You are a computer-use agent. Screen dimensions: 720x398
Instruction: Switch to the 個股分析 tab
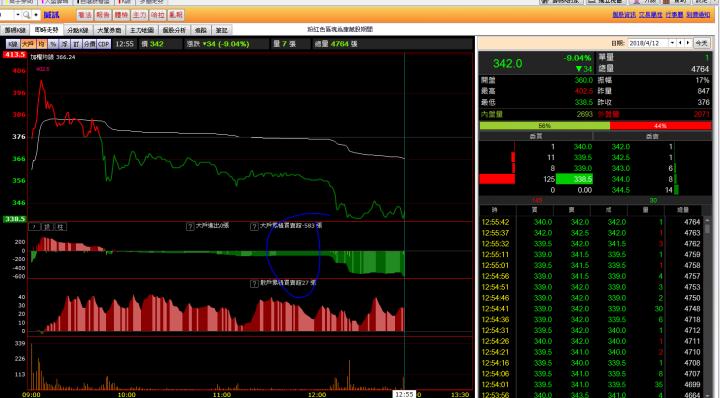click(x=174, y=30)
